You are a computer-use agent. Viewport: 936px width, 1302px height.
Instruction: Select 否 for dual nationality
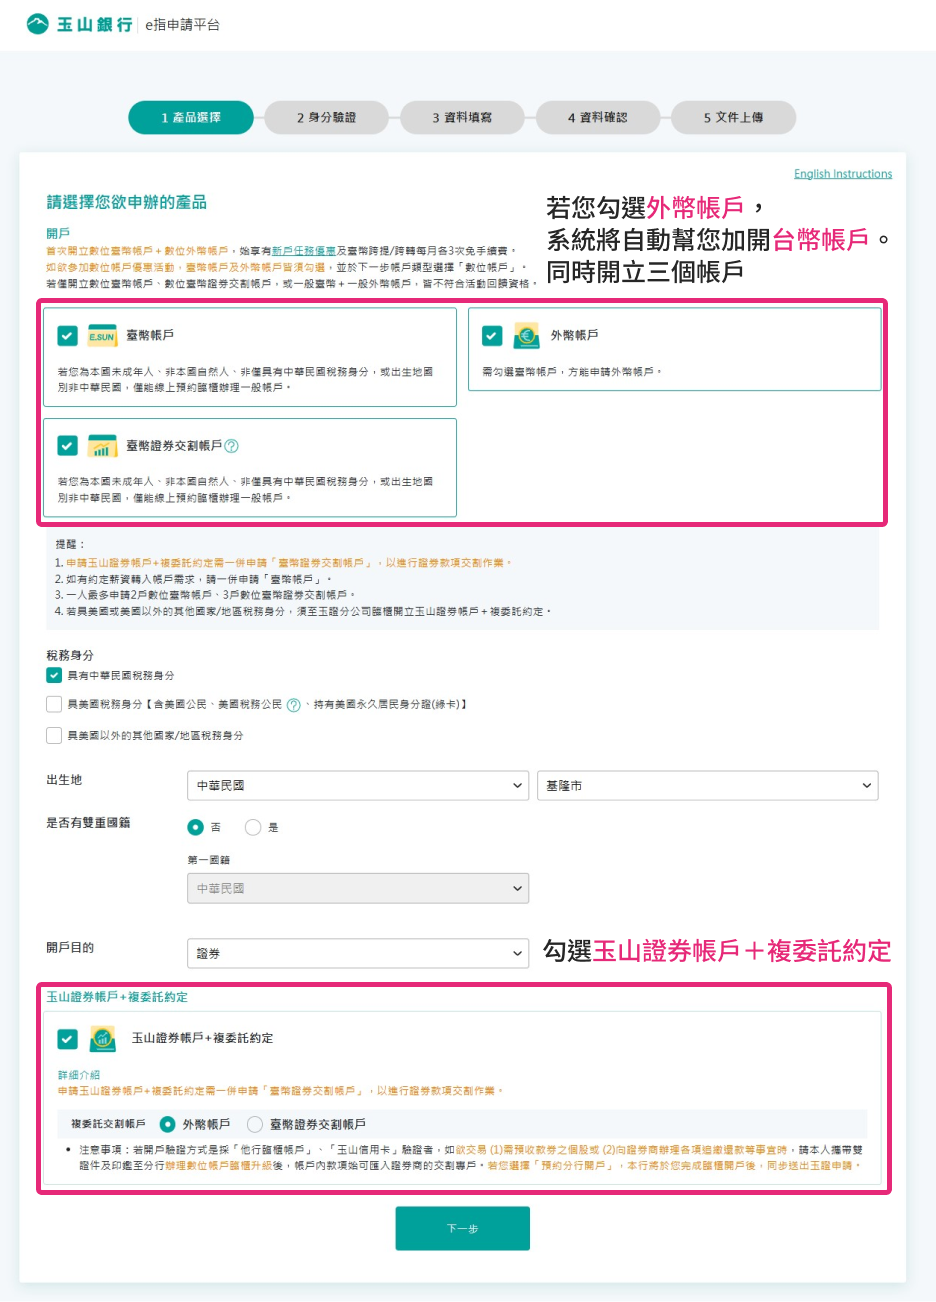(x=196, y=827)
